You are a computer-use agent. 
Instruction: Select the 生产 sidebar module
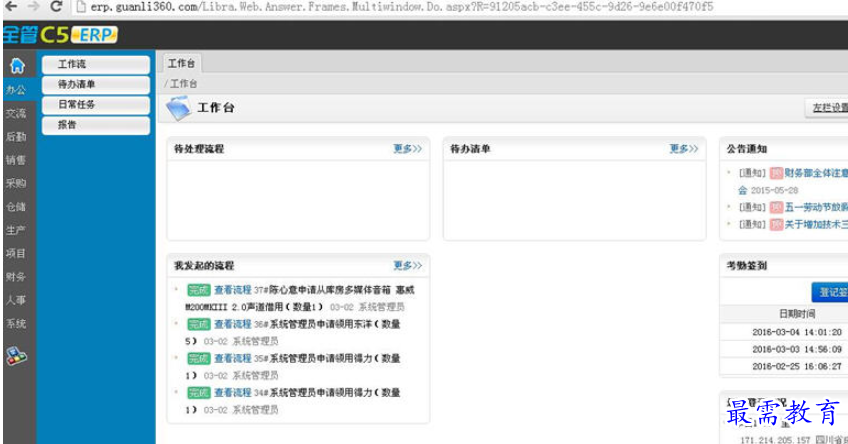point(16,230)
